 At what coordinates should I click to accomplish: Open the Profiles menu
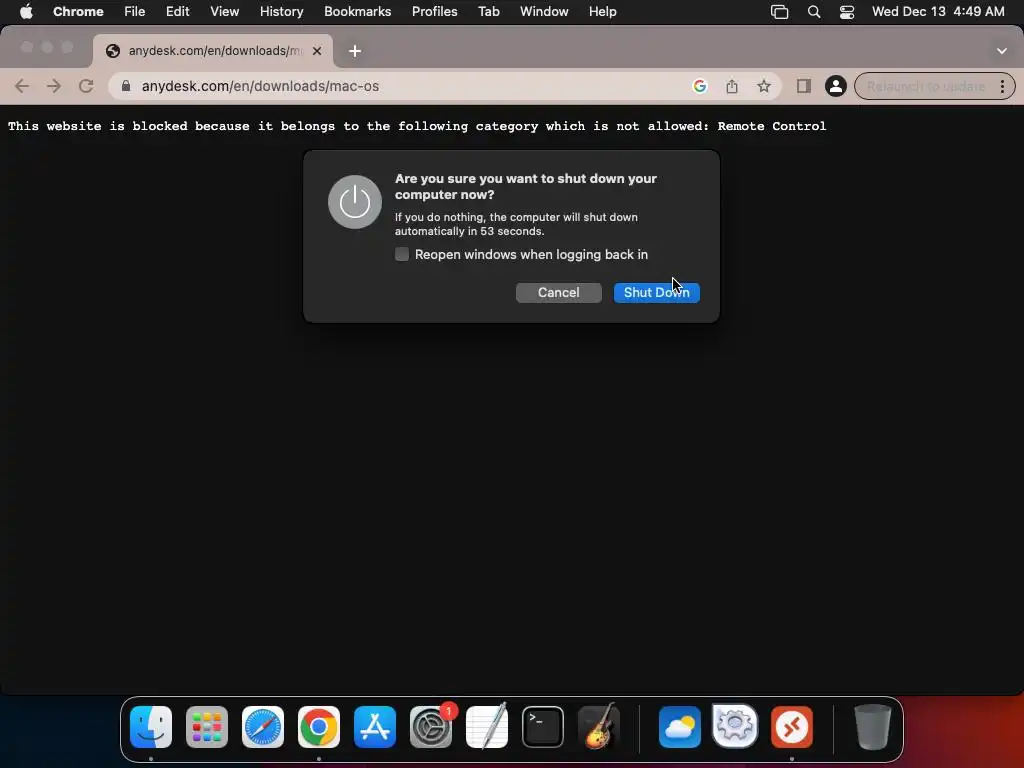coord(434,12)
